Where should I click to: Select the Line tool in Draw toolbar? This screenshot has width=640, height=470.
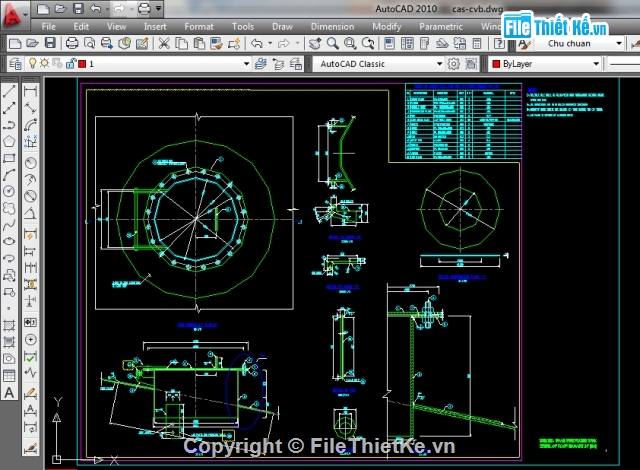coord(9,91)
